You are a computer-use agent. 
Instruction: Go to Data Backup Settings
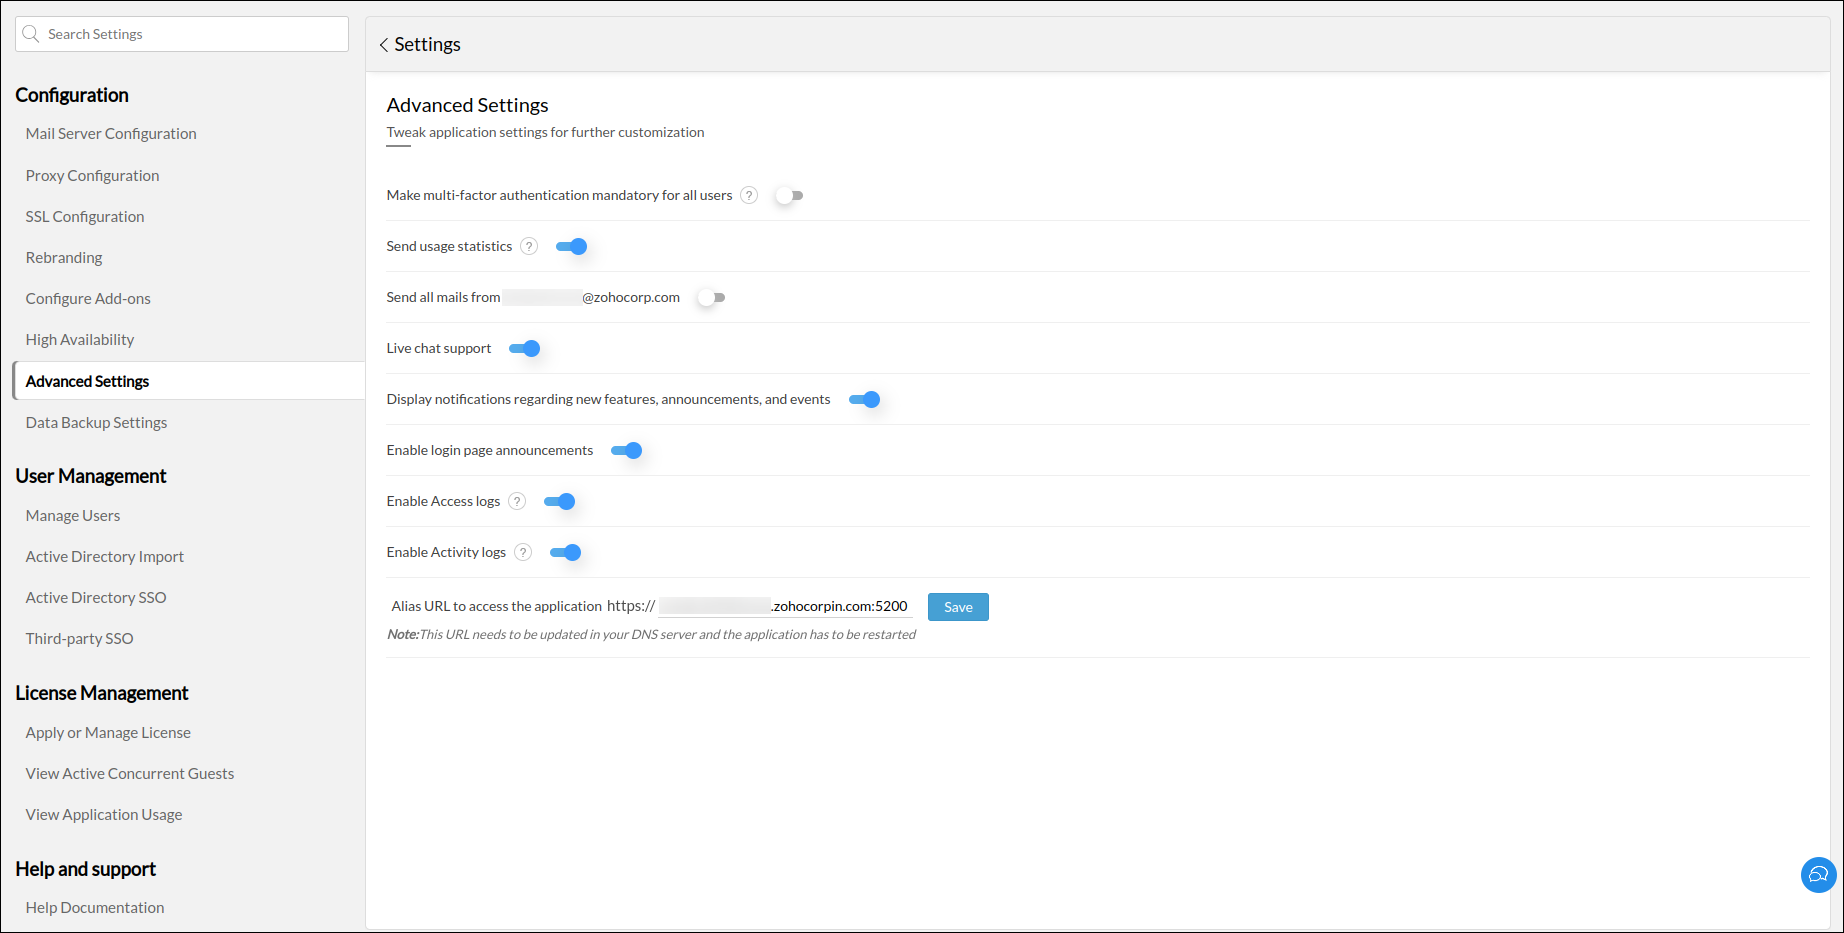click(x=96, y=423)
